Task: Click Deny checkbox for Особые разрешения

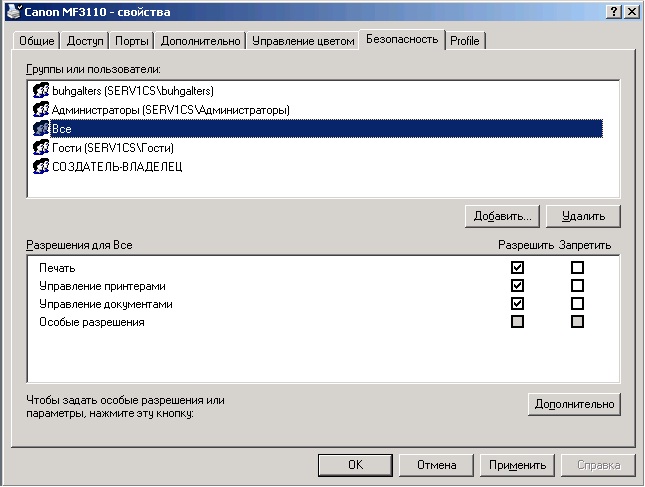Action: (x=577, y=322)
